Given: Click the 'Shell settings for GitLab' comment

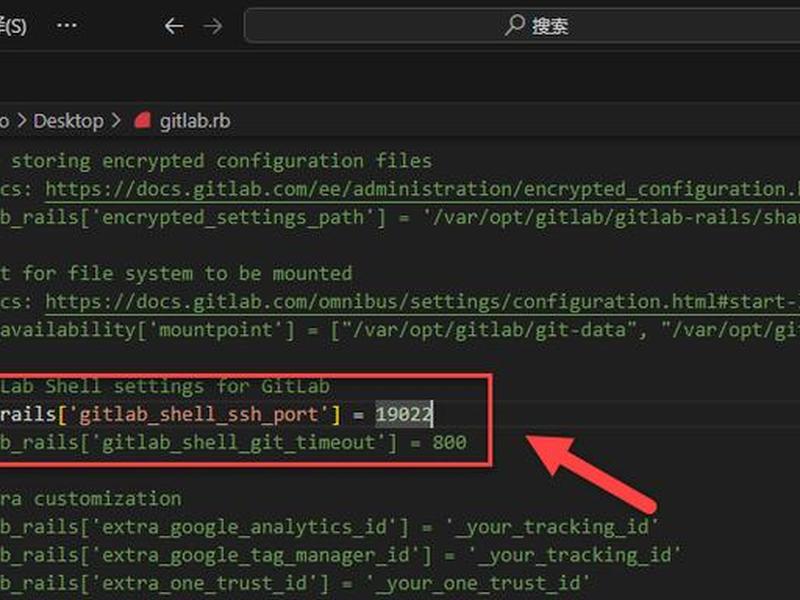Looking at the screenshot, I should [x=187, y=386].
